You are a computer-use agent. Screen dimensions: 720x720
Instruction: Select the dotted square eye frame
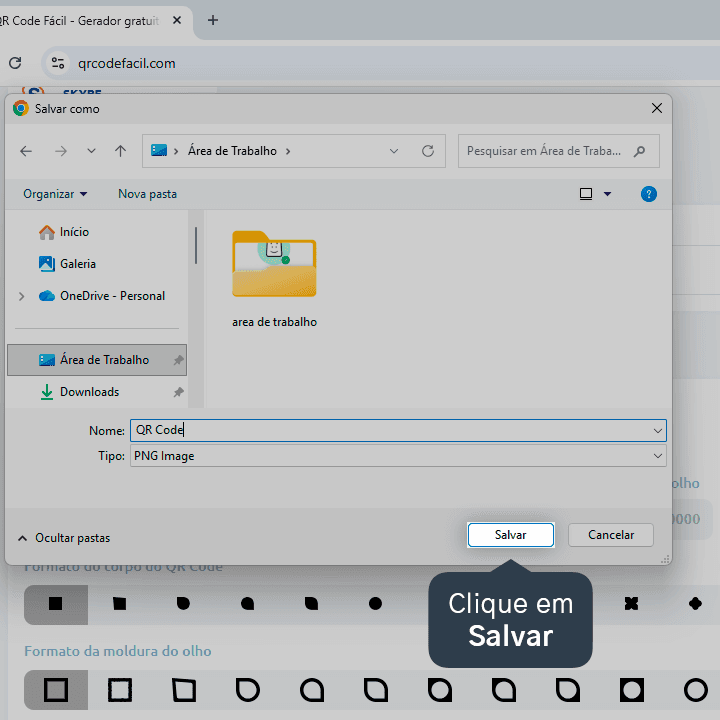120,690
